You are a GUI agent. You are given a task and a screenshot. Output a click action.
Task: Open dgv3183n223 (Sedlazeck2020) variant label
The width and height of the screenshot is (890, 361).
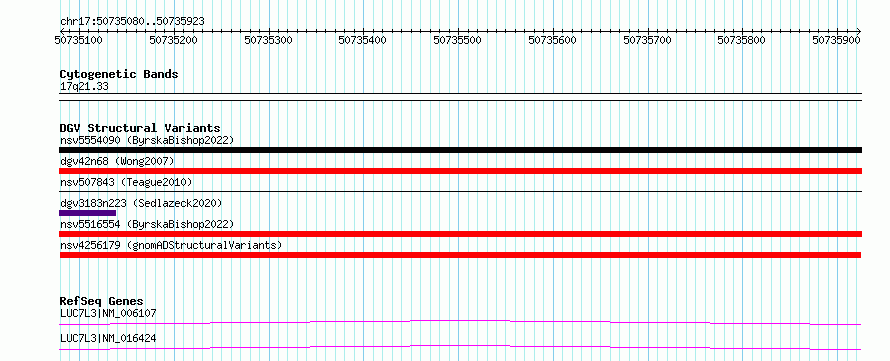click(141, 203)
